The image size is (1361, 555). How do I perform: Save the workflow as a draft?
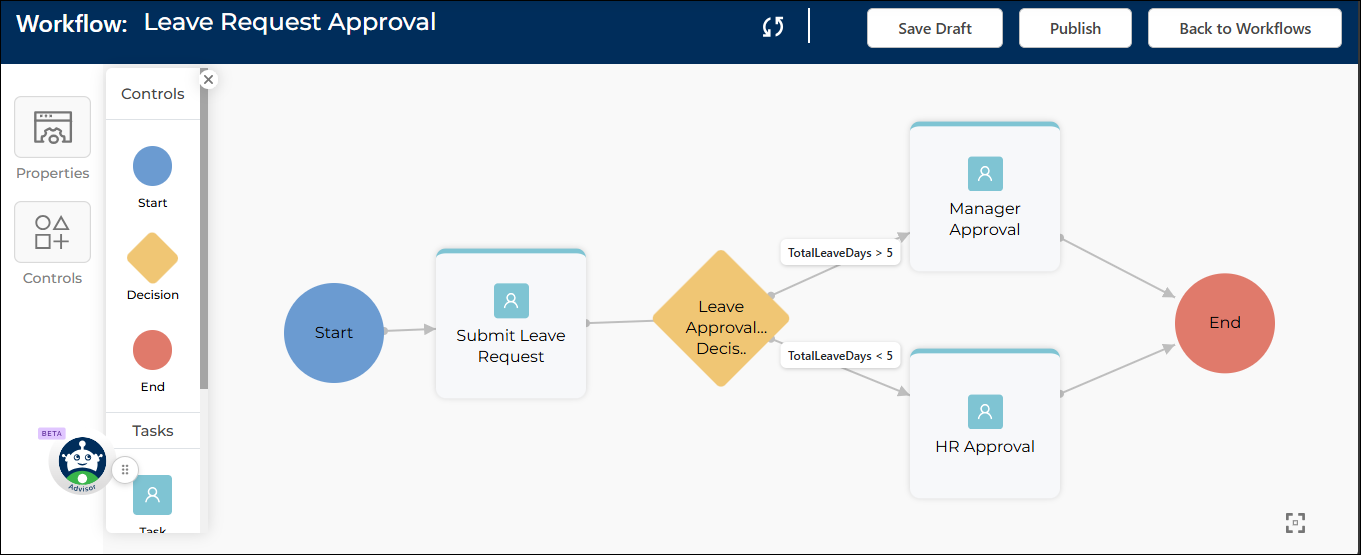[934, 28]
